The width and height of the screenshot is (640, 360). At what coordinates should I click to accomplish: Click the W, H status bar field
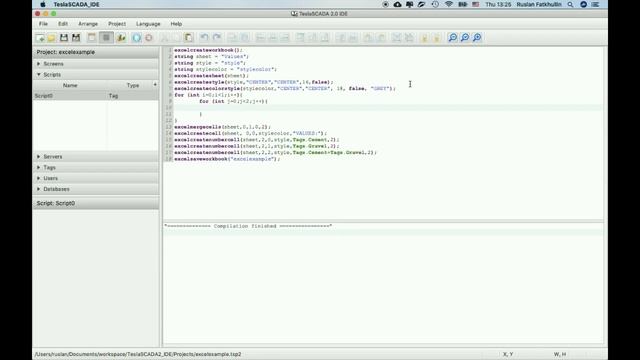560,354
